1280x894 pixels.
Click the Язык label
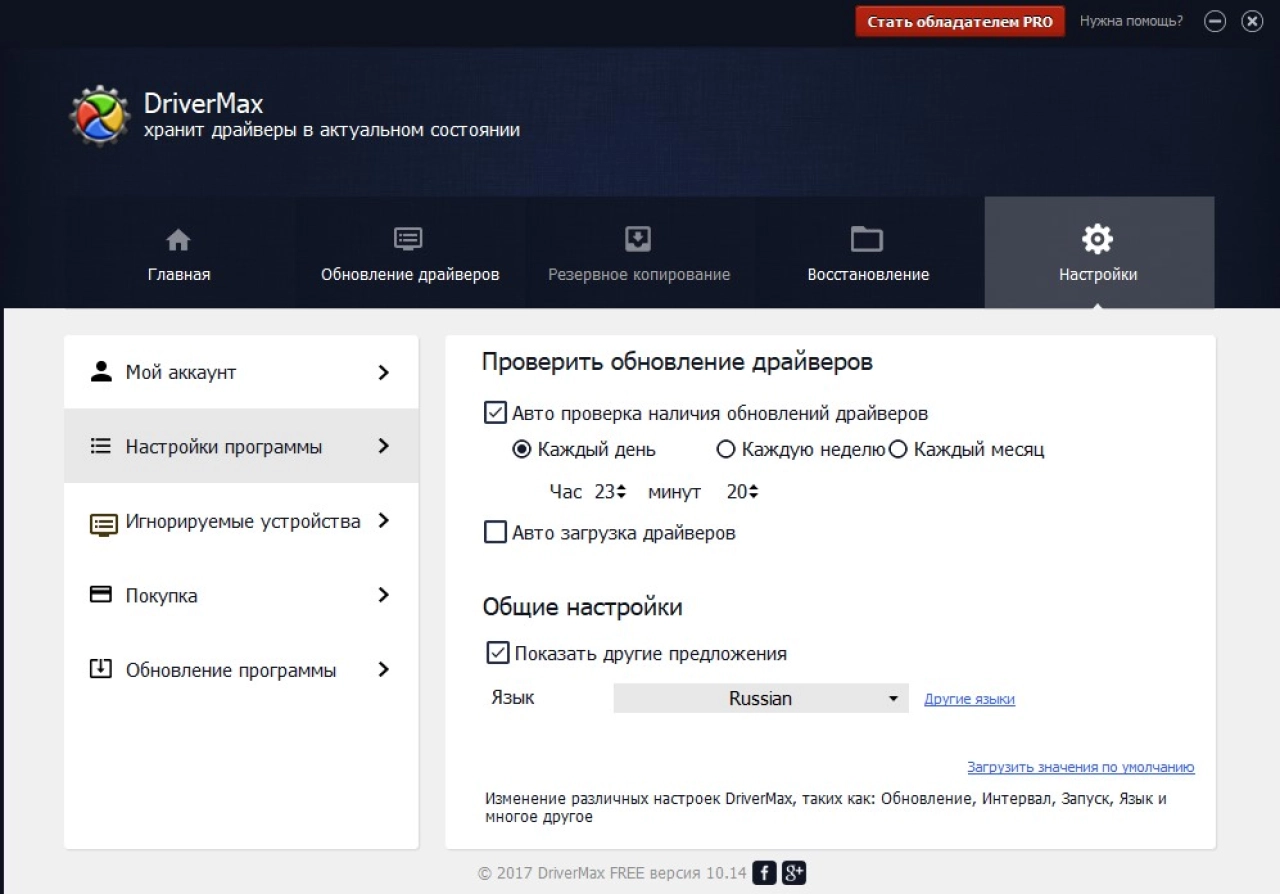(x=513, y=698)
